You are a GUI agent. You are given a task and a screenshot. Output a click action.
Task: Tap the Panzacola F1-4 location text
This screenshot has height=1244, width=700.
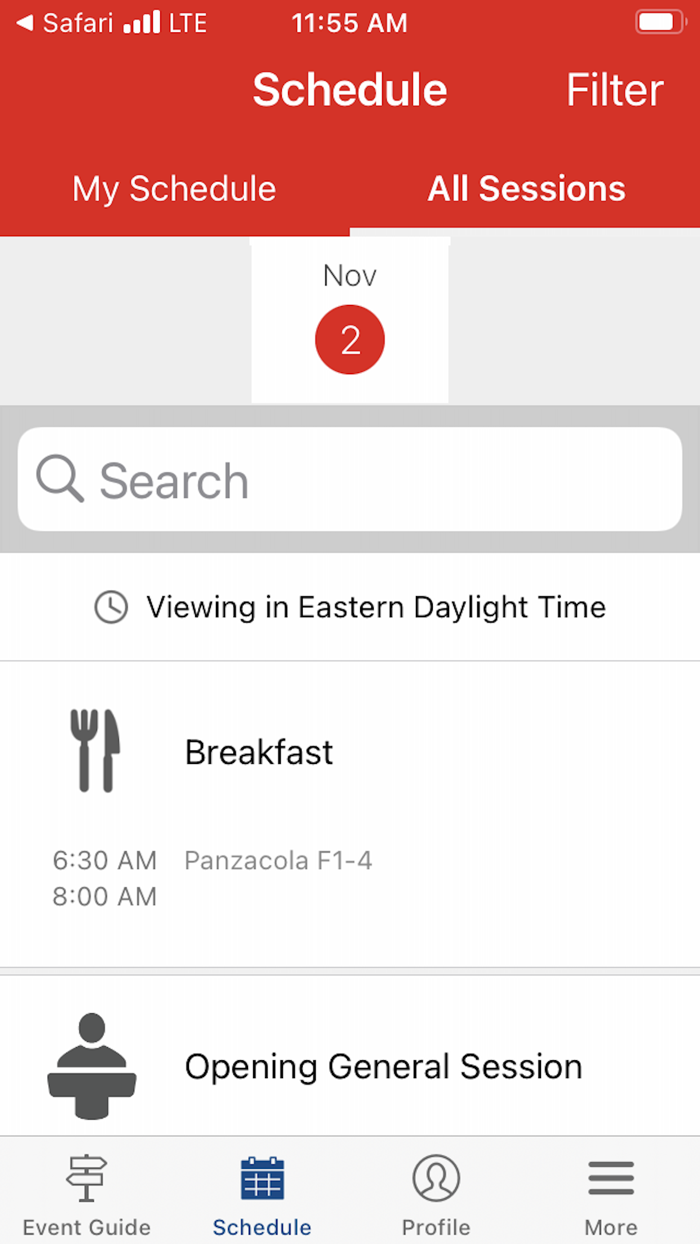(278, 860)
